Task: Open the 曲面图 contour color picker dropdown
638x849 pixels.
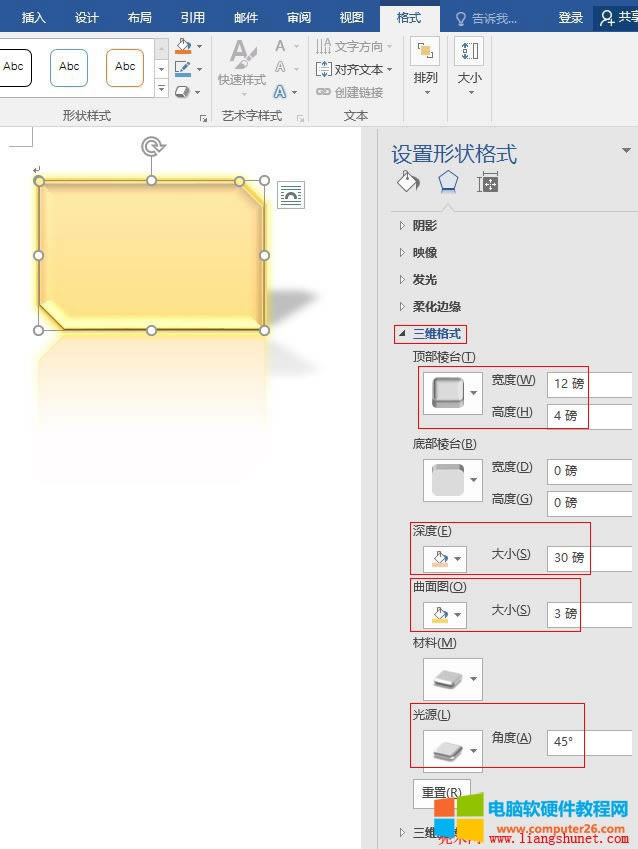Action: tap(445, 615)
